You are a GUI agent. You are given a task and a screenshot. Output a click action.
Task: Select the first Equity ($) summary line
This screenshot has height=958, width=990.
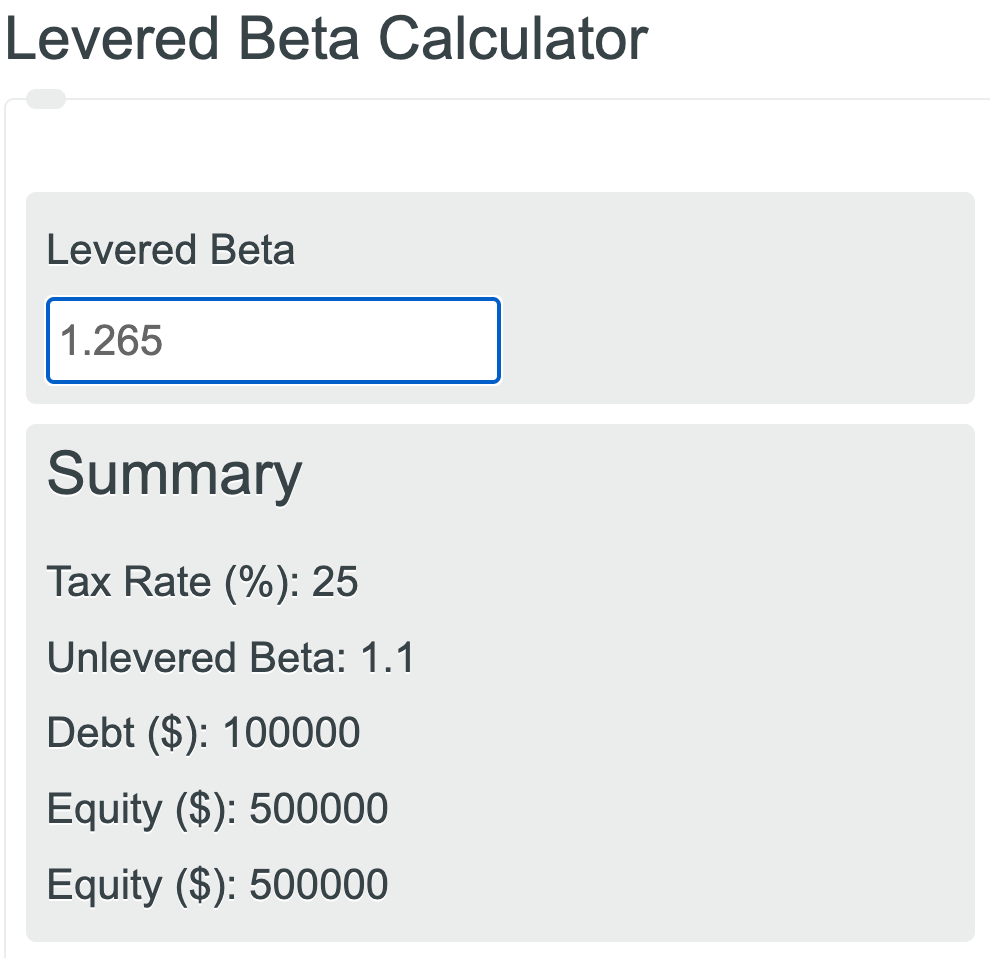tap(217, 808)
